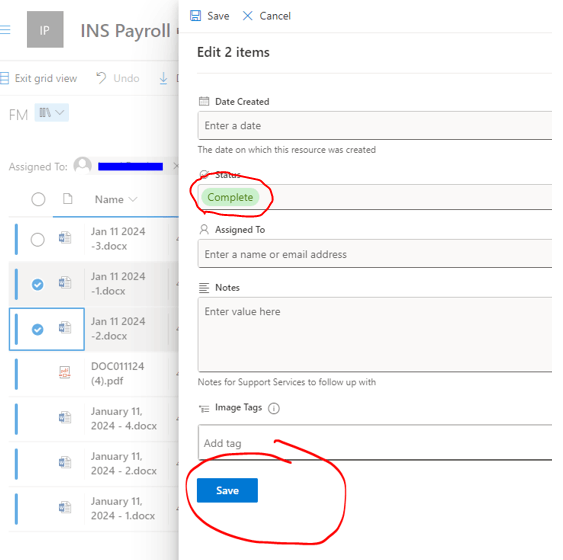The image size is (563, 560).
Task: Click file name Jan 11 2024 -3.docx
Action: [118, 239]
